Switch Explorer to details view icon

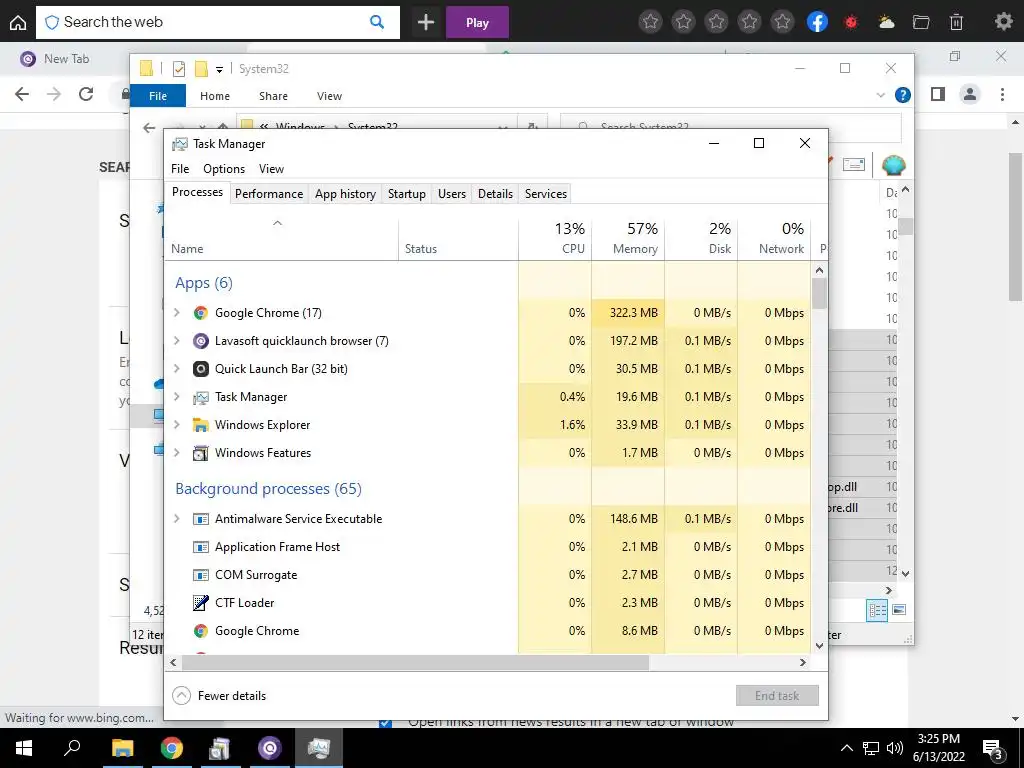(877, 611)
